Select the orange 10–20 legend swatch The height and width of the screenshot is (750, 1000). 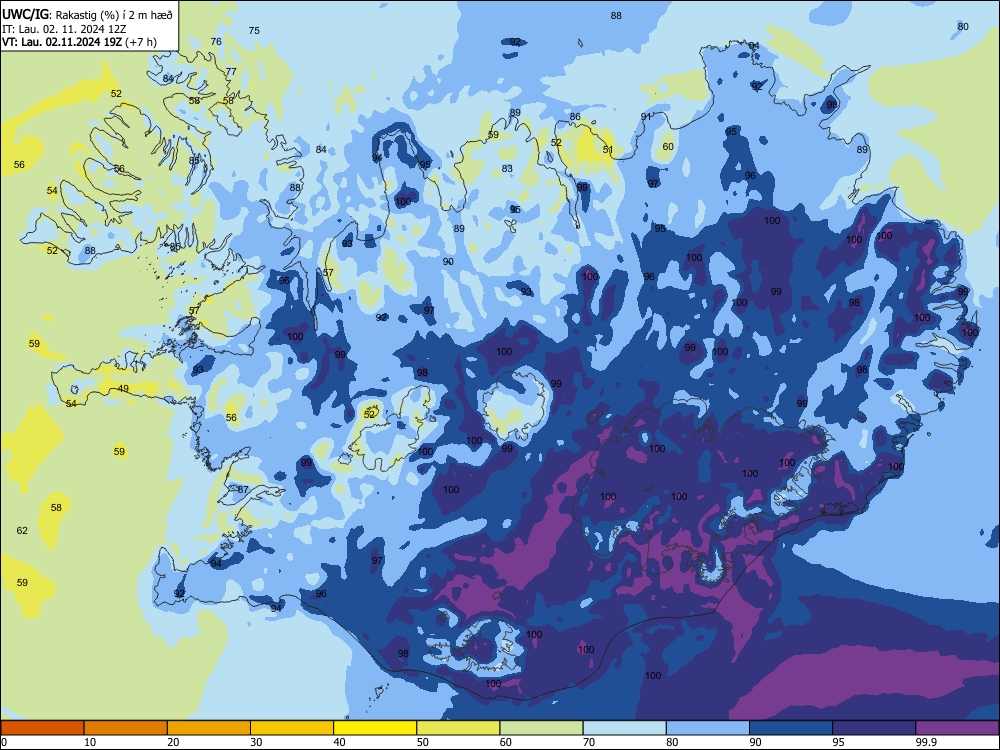[126, 728]
